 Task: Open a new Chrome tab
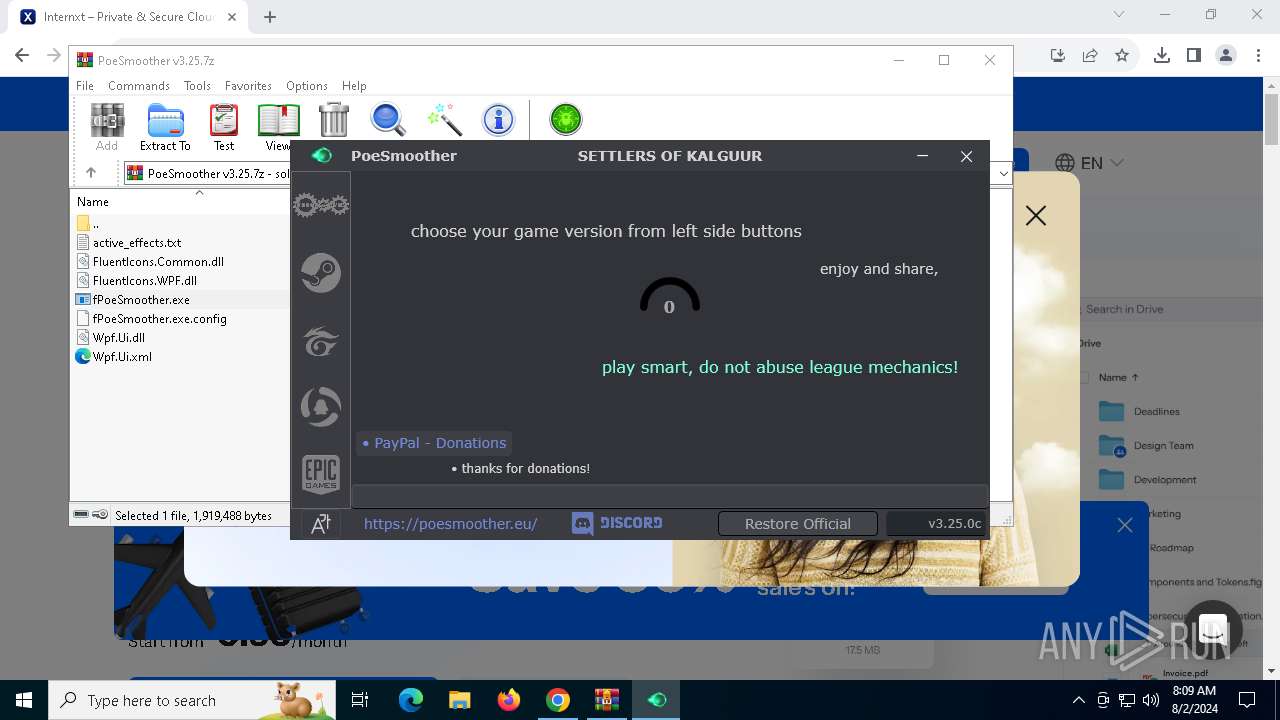click(x=270, y=16)
